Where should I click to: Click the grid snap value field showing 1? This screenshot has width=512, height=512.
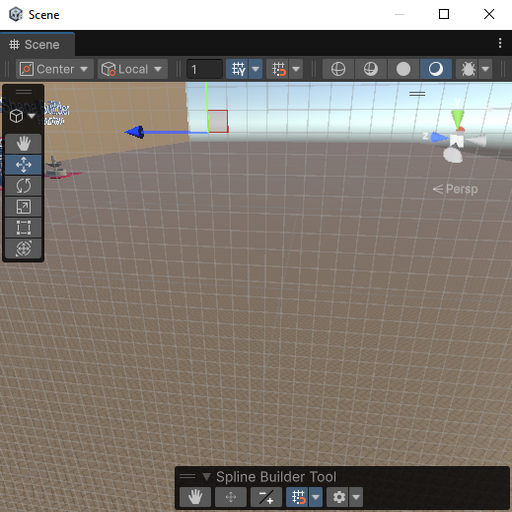pos(204,69)
